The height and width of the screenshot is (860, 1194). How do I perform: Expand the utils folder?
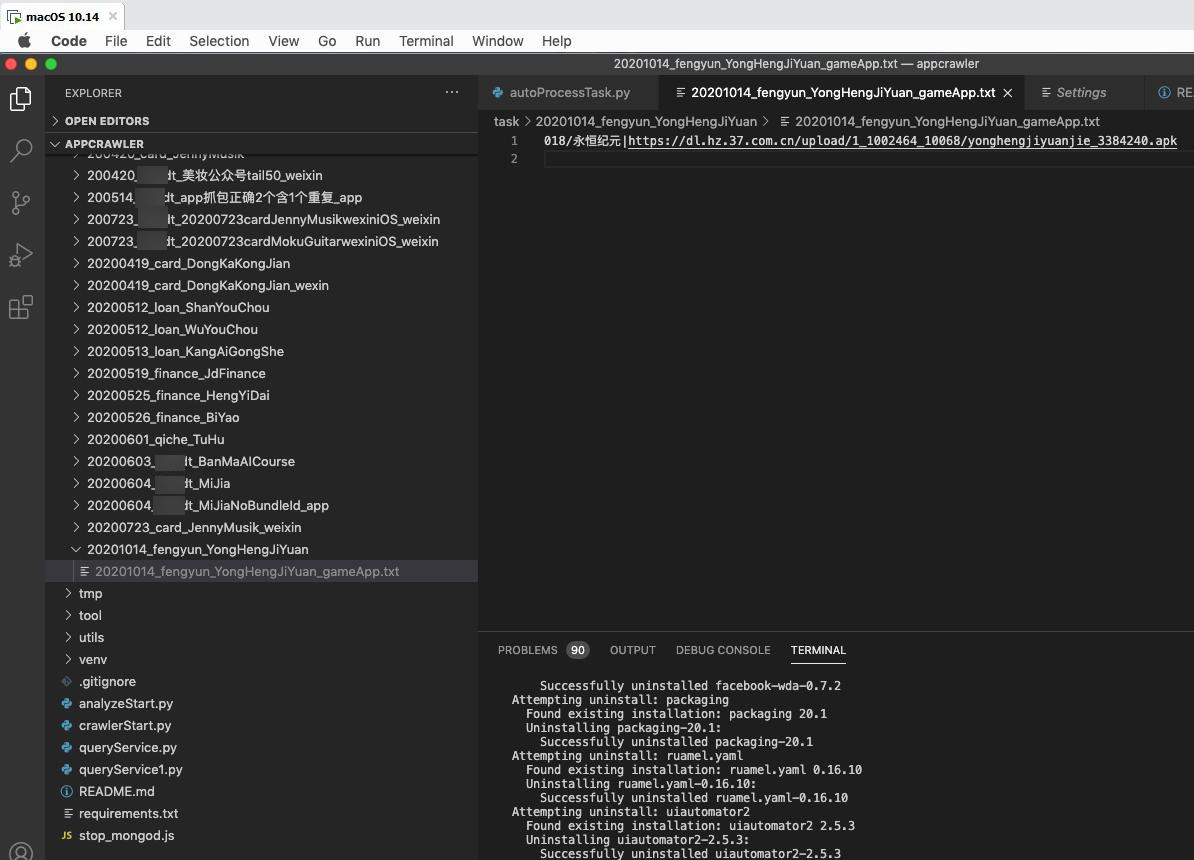pos(68,637)
